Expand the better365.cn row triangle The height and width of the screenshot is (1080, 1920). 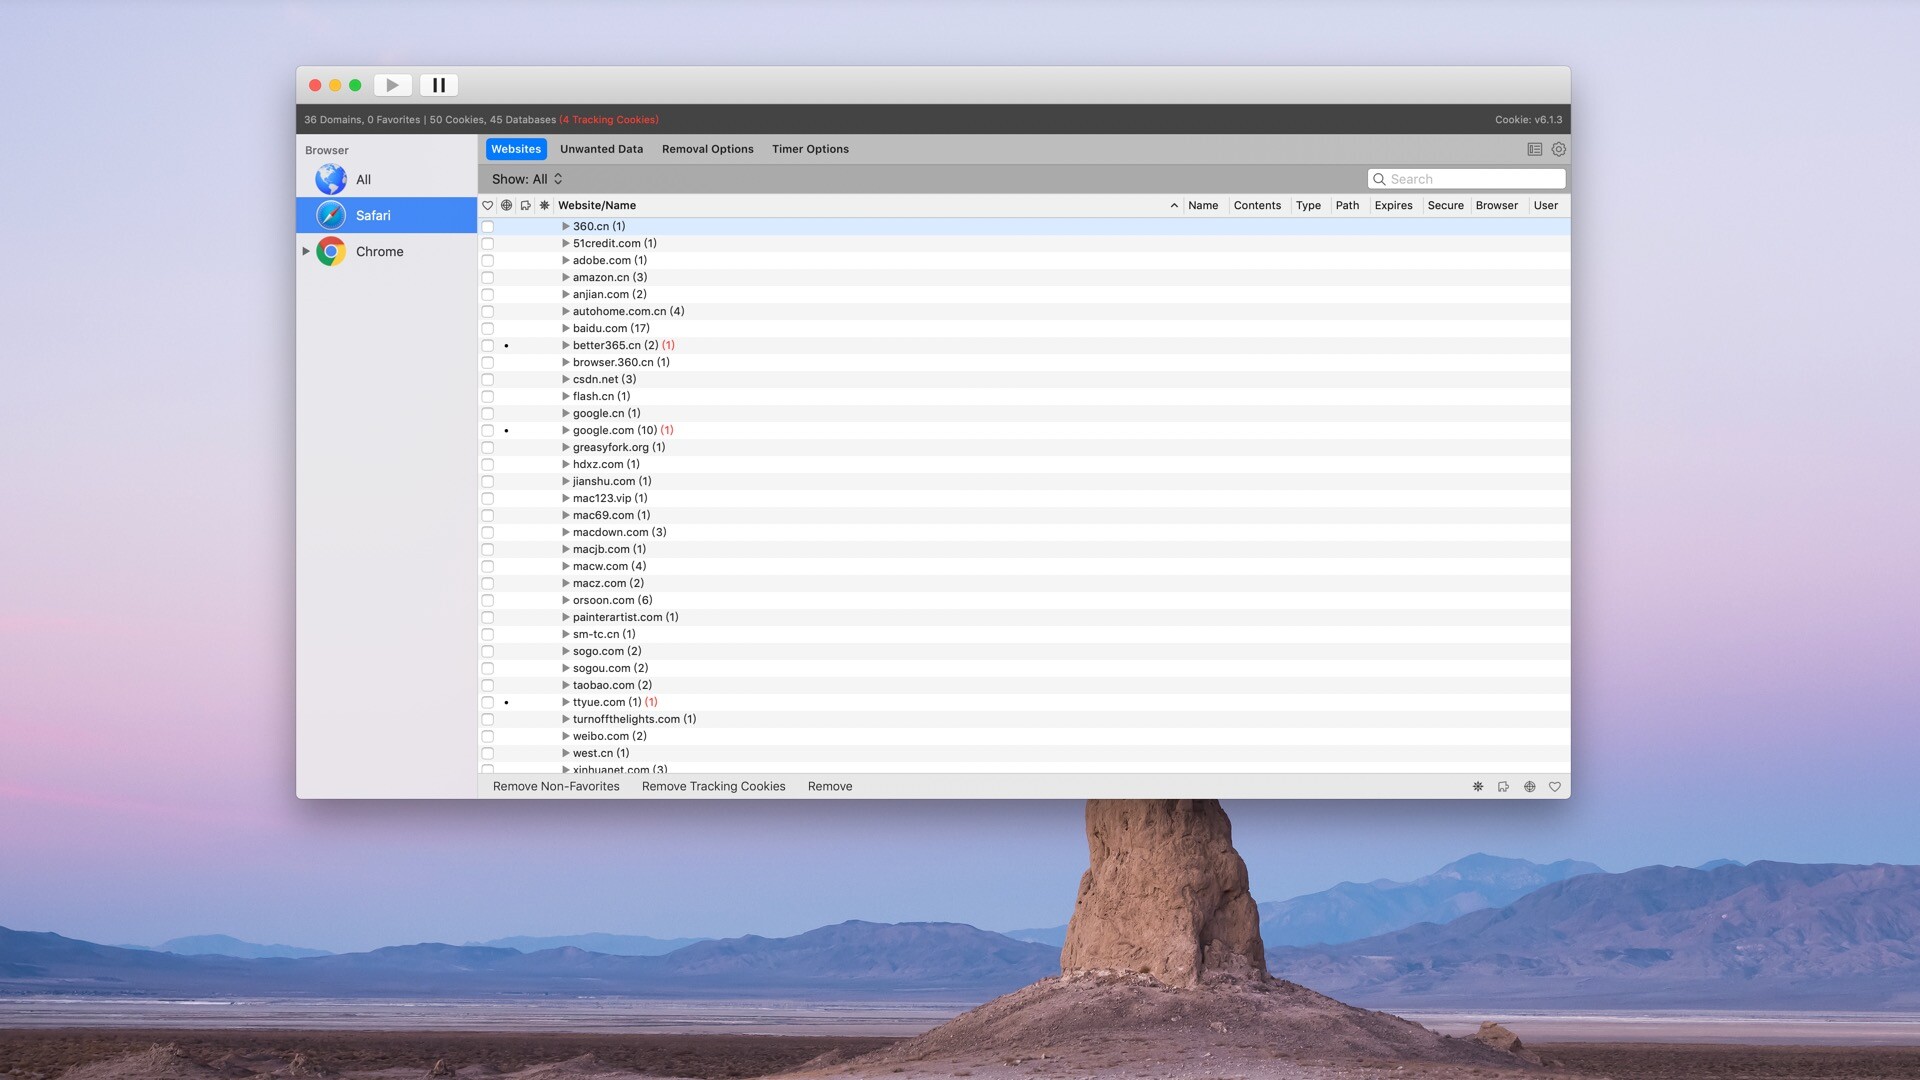(x=565, y=345)
